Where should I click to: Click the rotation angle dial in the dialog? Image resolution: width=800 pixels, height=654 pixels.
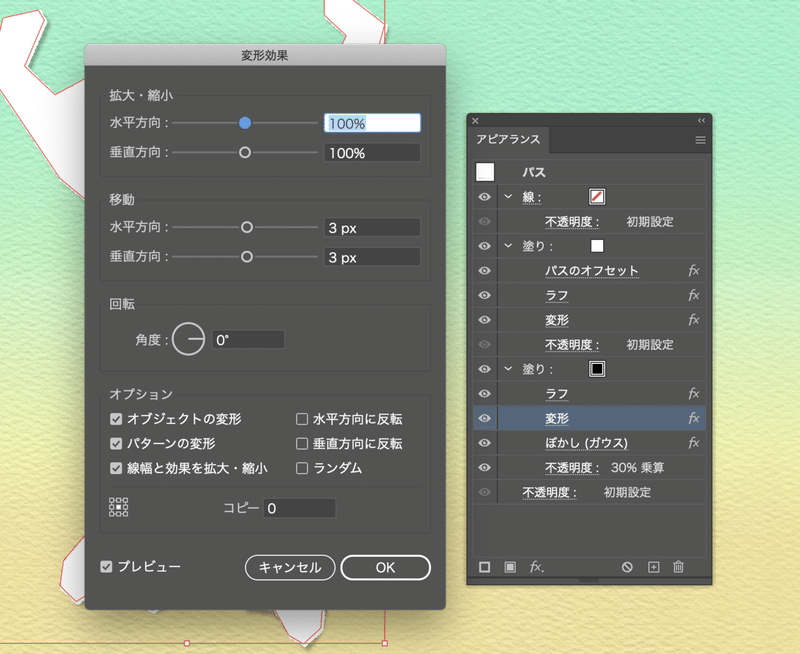190,339
